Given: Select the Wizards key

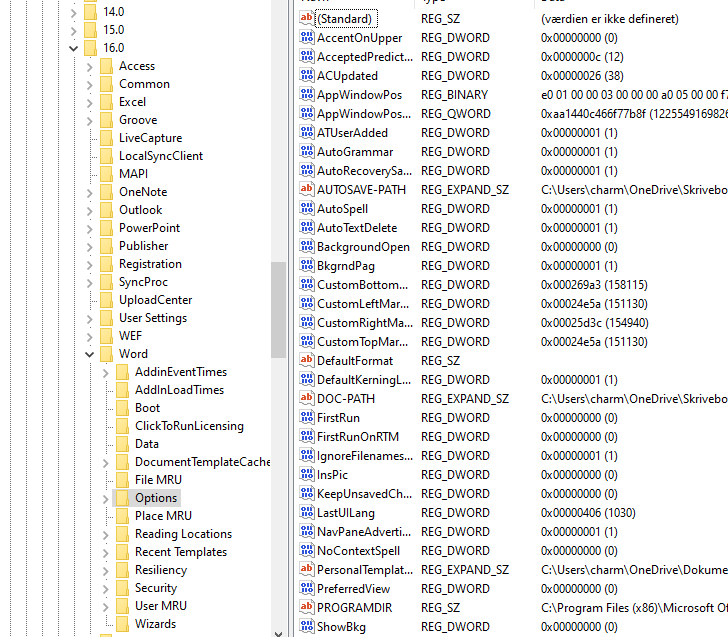Looking at the screenshot, I should [x=156, y=624].
